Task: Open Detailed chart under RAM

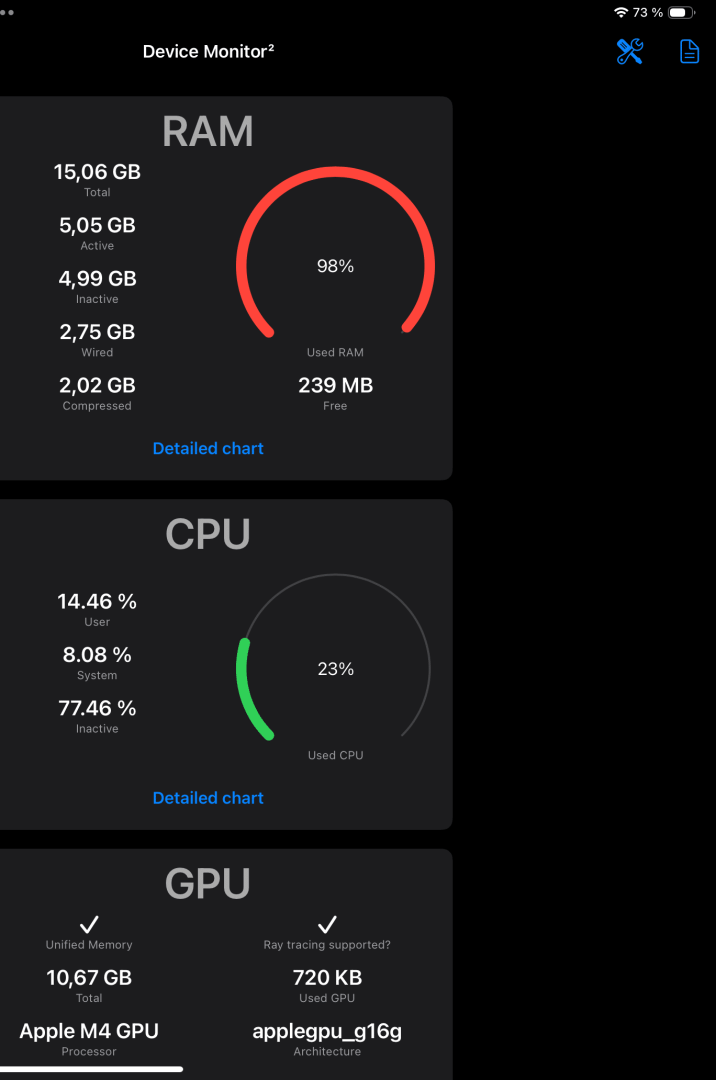Action: (208, 448)
